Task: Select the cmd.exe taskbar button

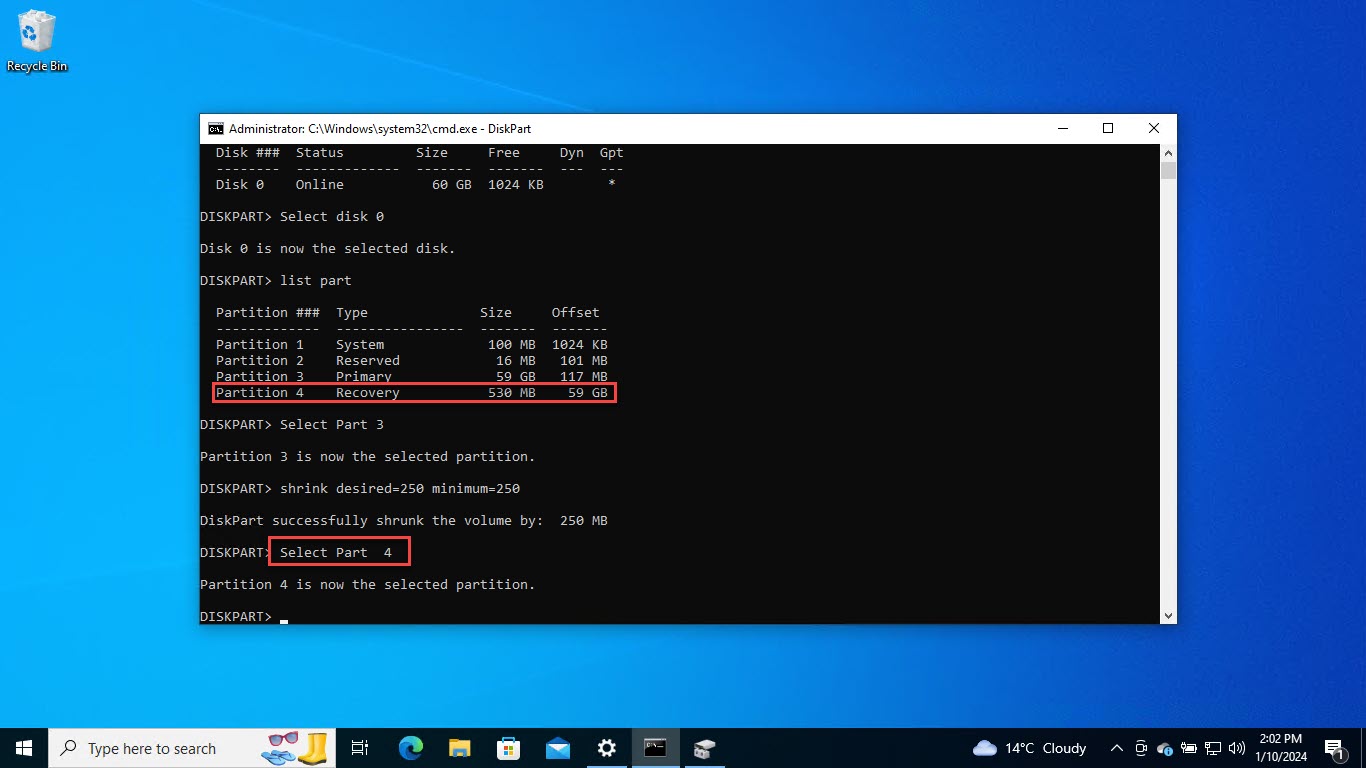Action: (655, 748)
